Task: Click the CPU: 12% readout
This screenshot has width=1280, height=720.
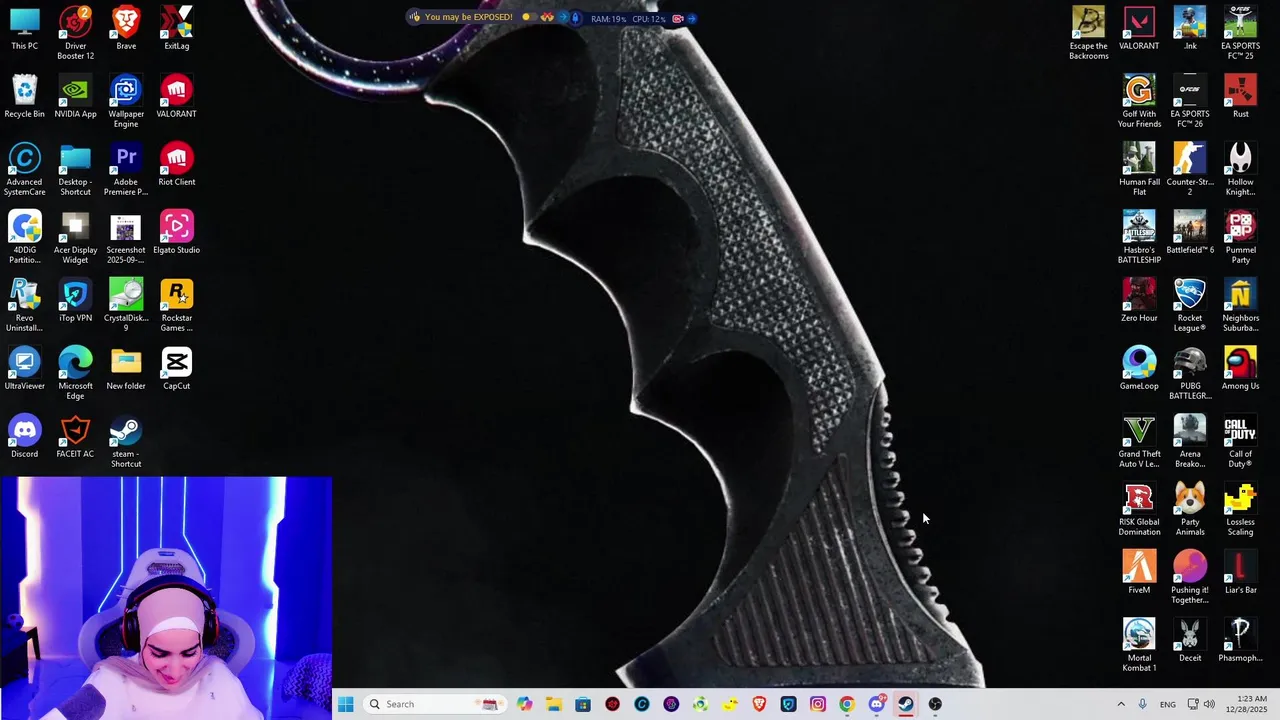Action: 648,18
